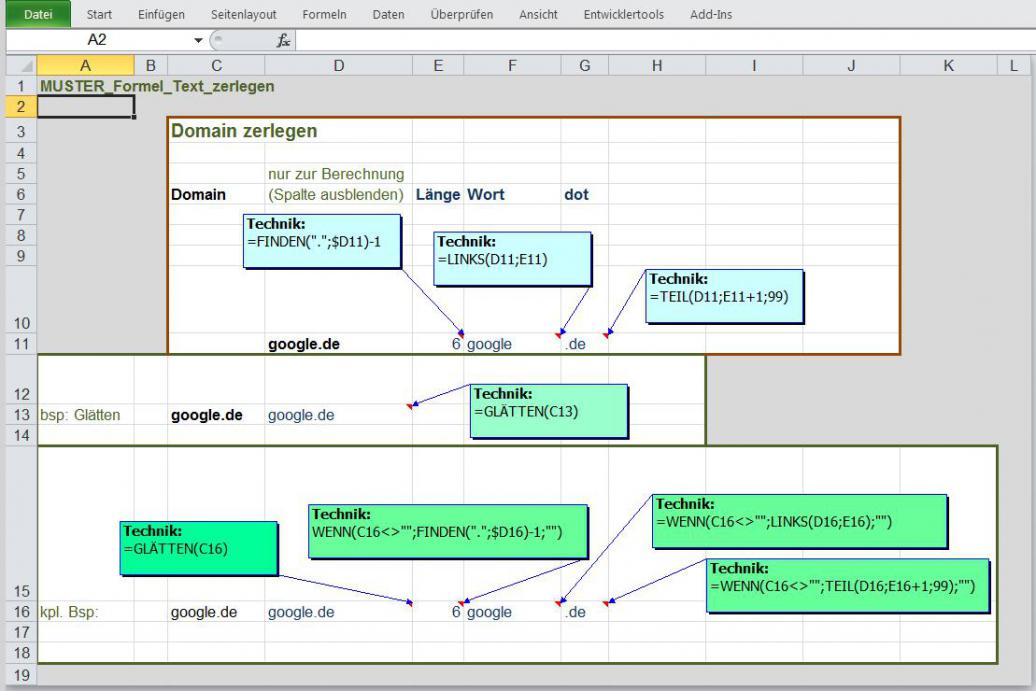Click the bold "google.de" cell in row 13
Image resolution: width=1036 pixels, height=691 pixels.
click(x=216, y=415)
